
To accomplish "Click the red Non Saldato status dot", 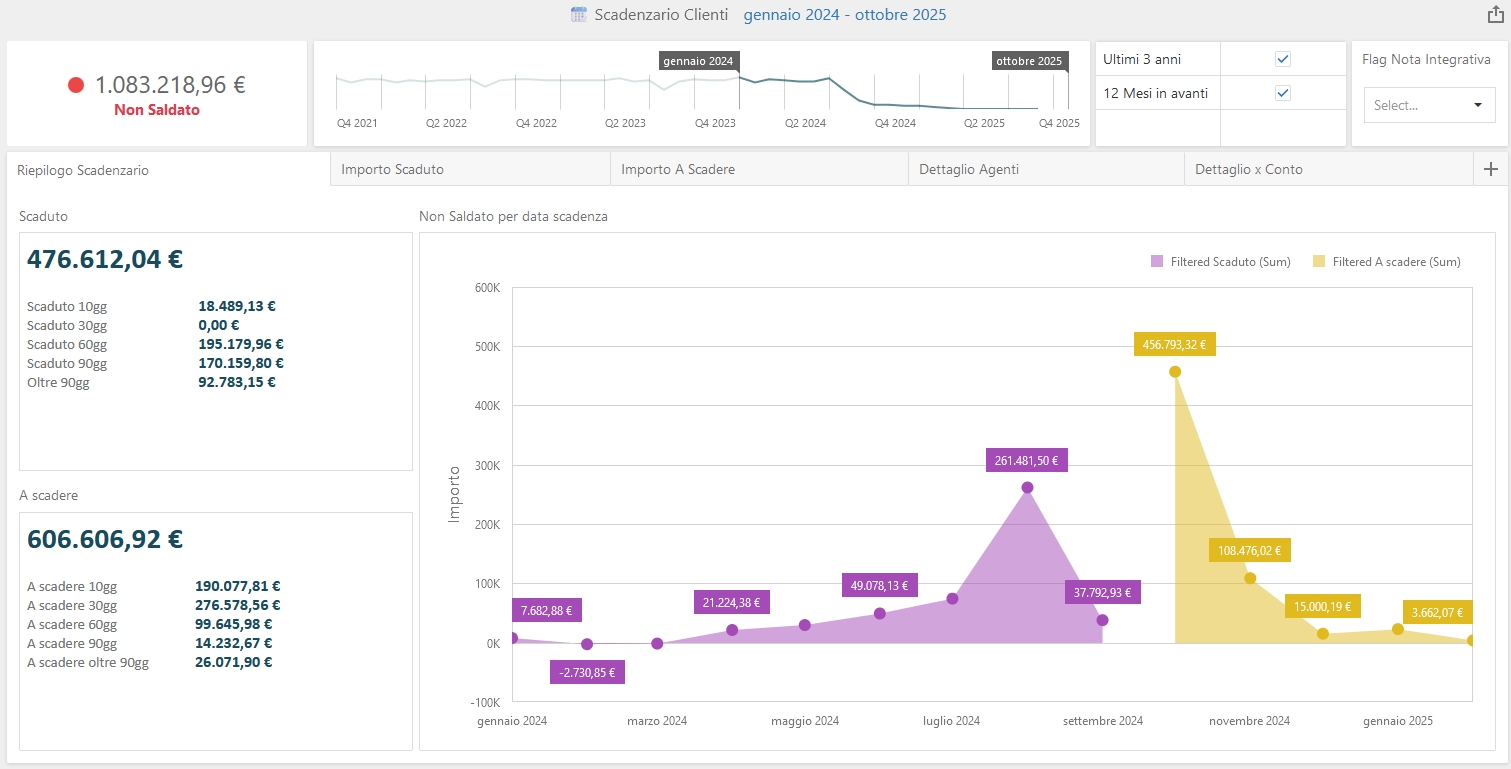I will pyautogui.click(x=76, y=85).
